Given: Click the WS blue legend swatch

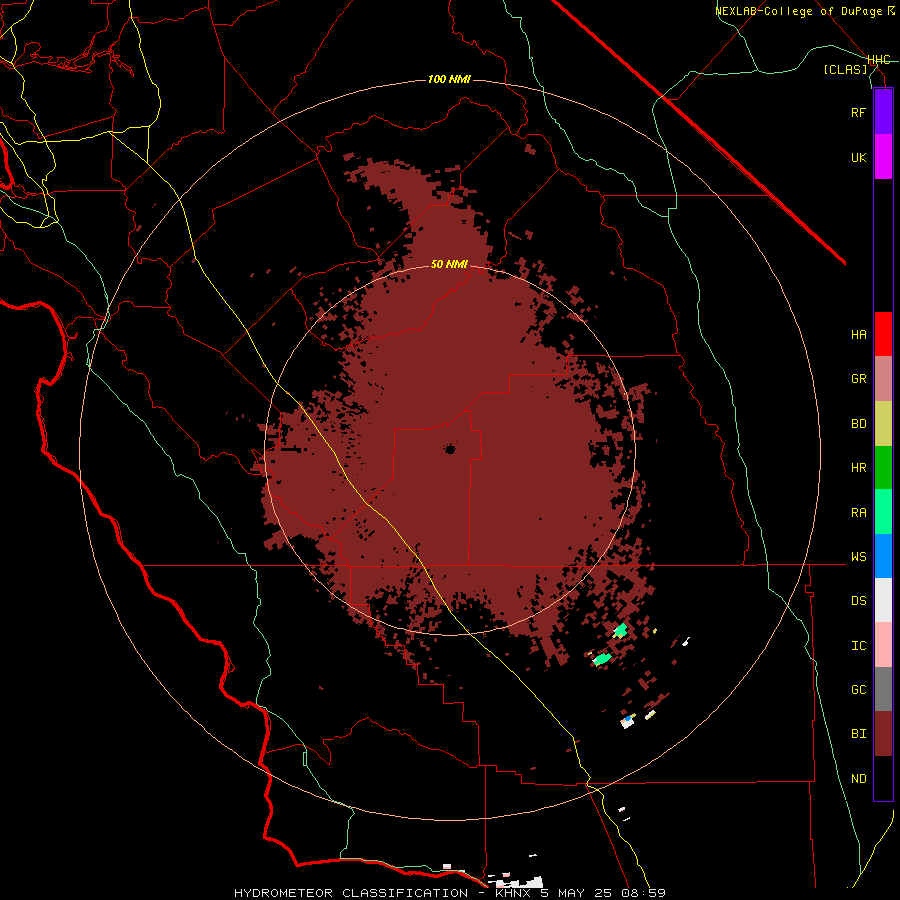Looking at the screenshot, I should pos(883,556).
